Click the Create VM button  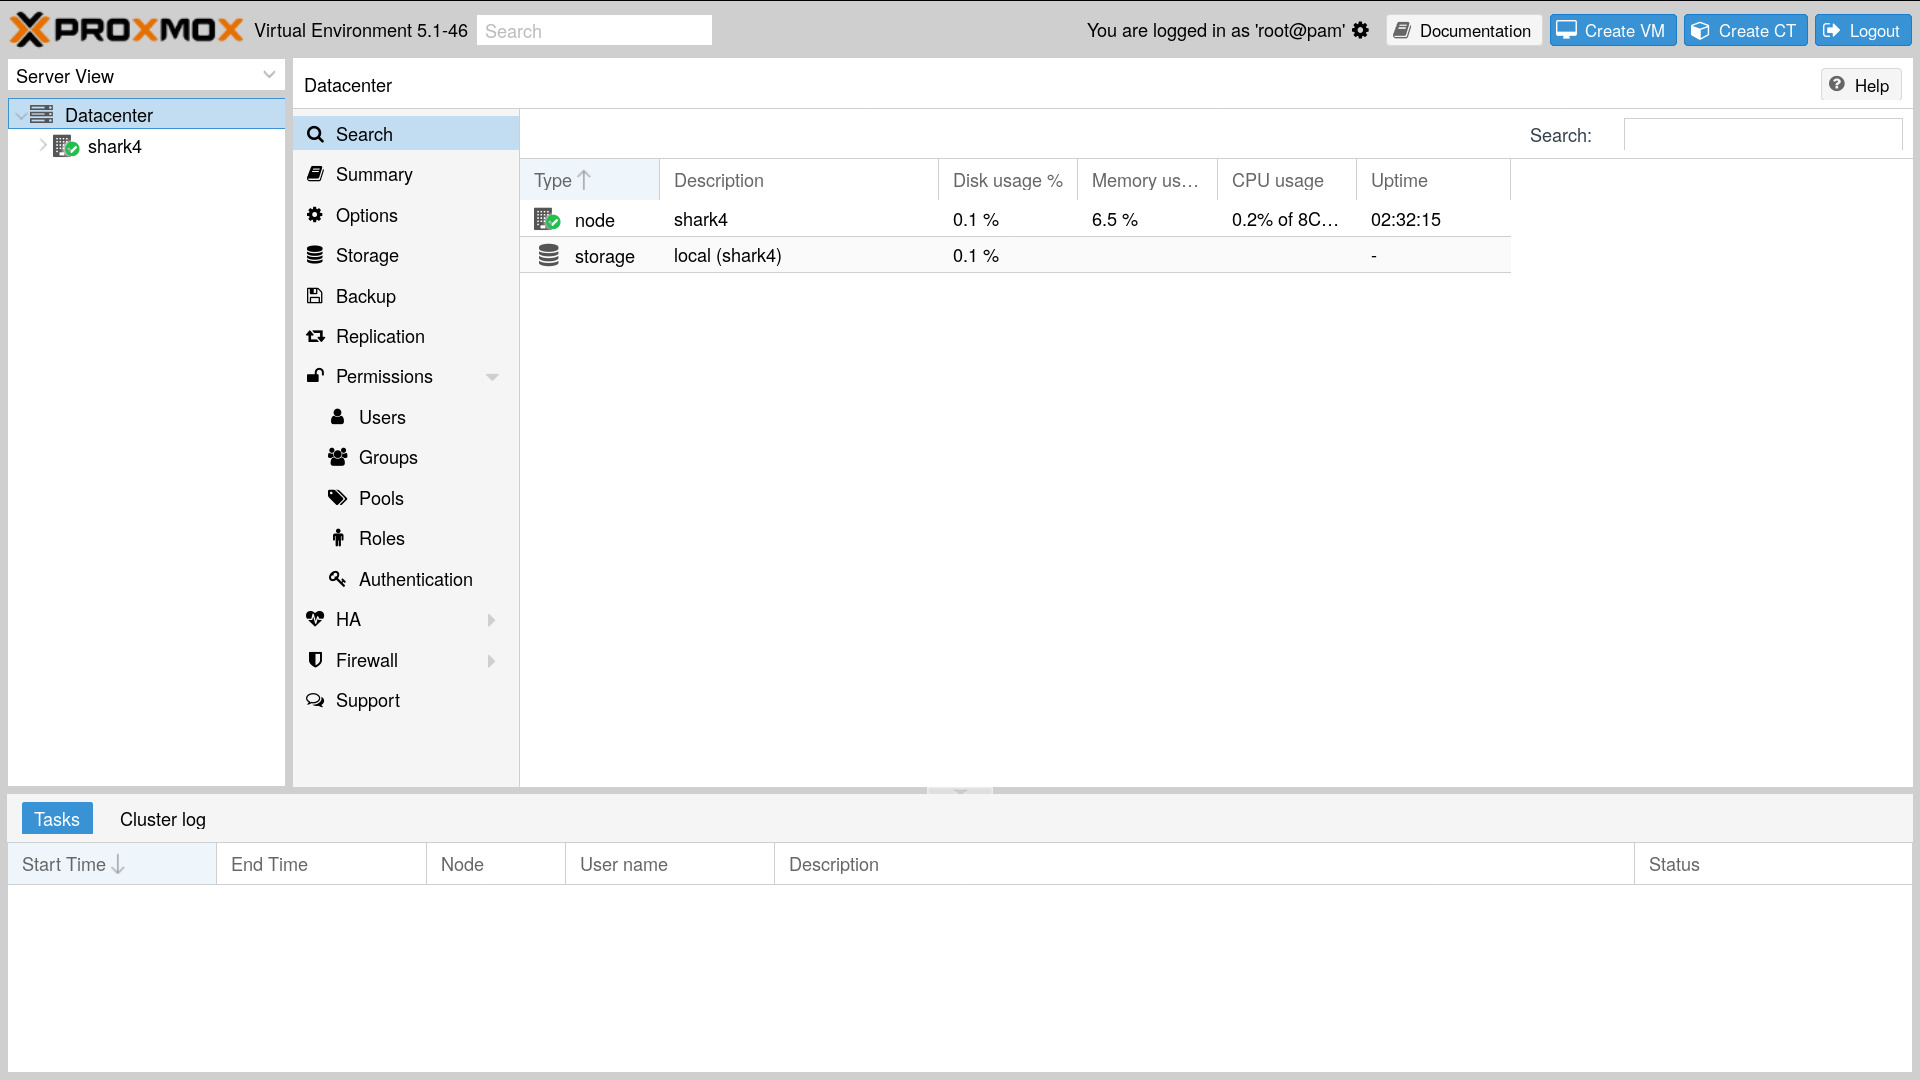point(1612,31)
